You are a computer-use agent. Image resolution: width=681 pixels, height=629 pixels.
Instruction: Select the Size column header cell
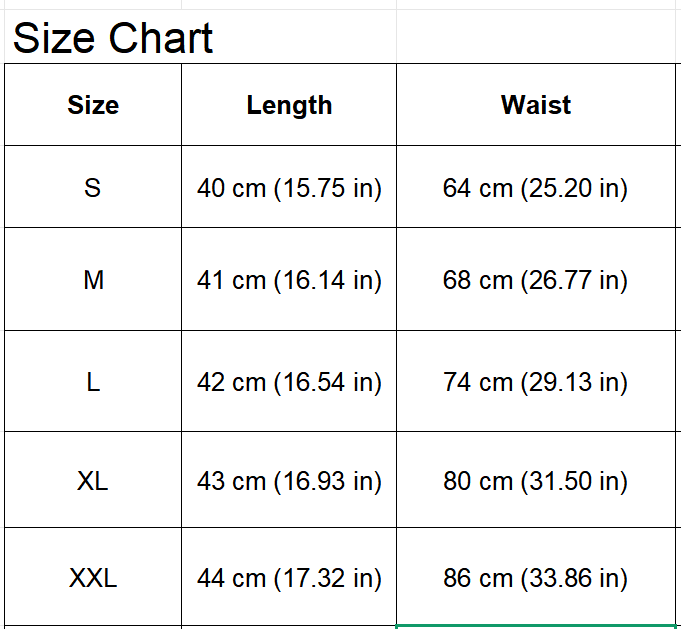(93, 105)
